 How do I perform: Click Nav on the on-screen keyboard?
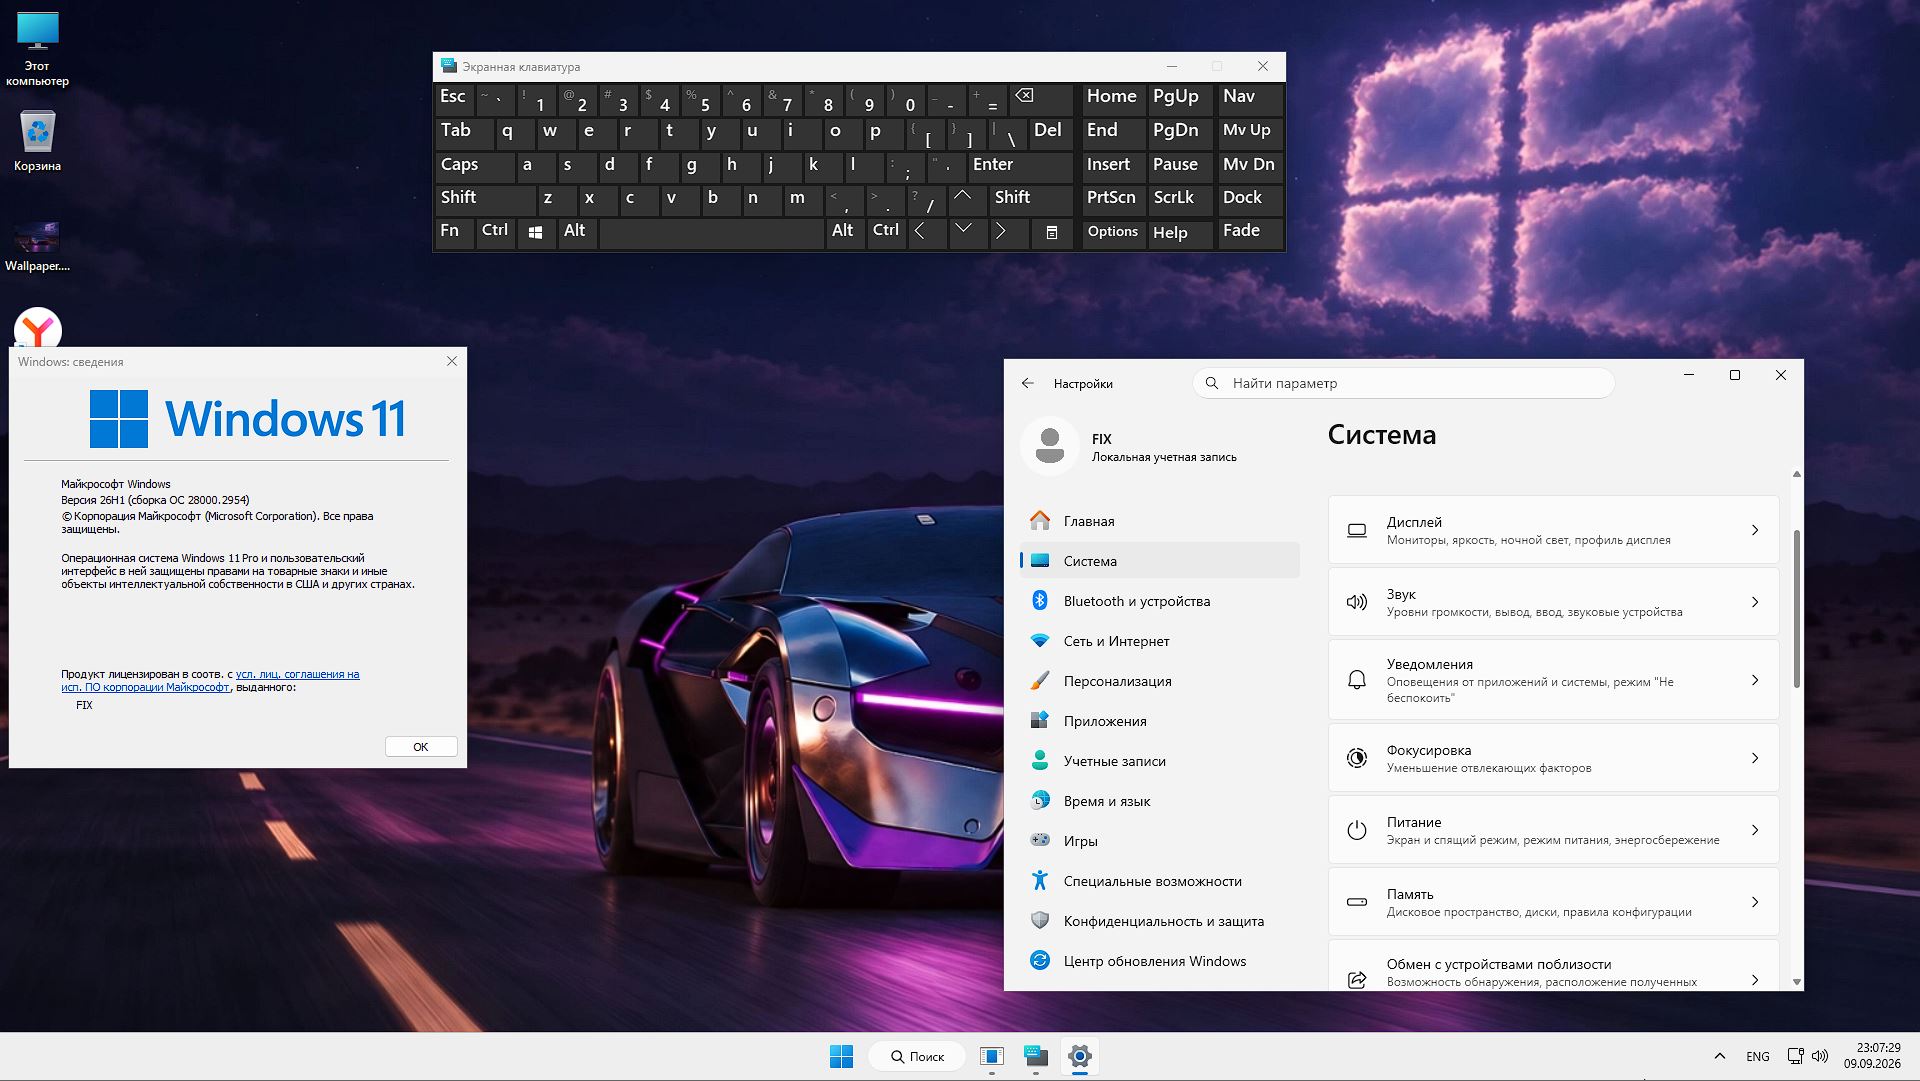tap(1249, 98)
